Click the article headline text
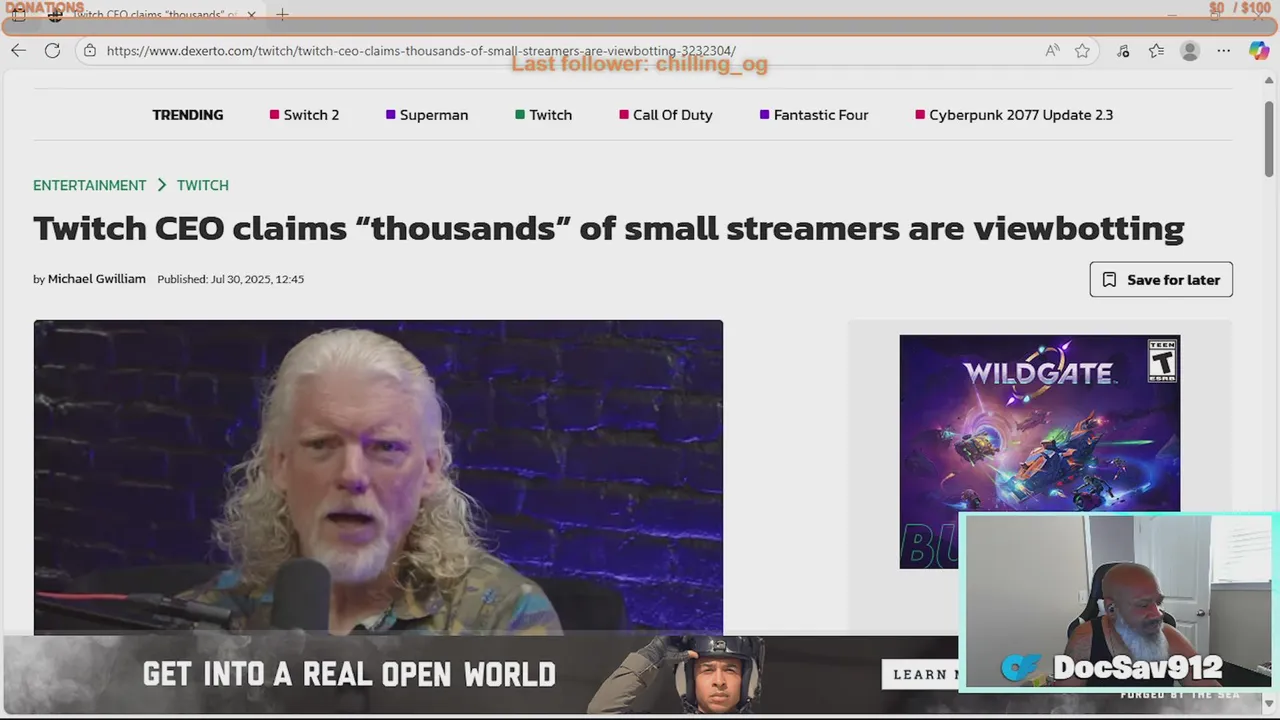 (609, 228)
